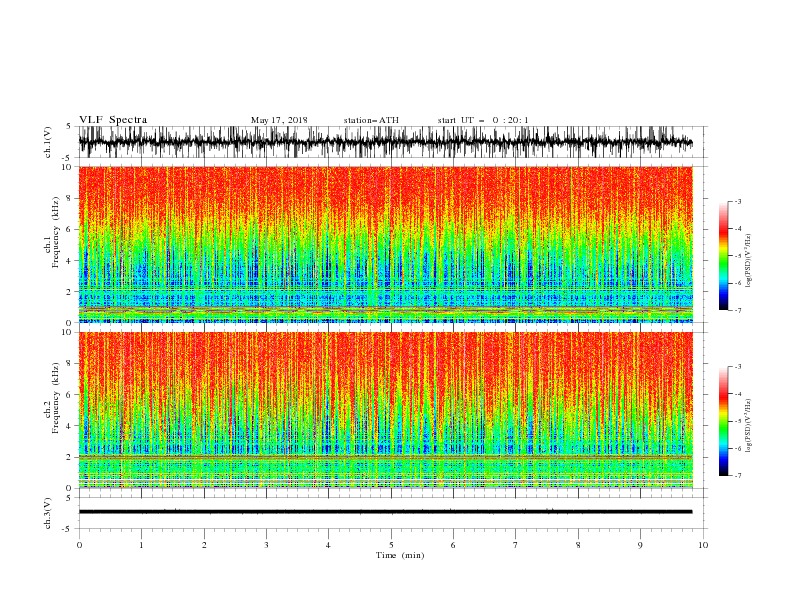The width and height of the screenshot is (792, 612).
Task: Click the "4" tick on time axis
Action: pyautogui.click(x=328, y=545)
